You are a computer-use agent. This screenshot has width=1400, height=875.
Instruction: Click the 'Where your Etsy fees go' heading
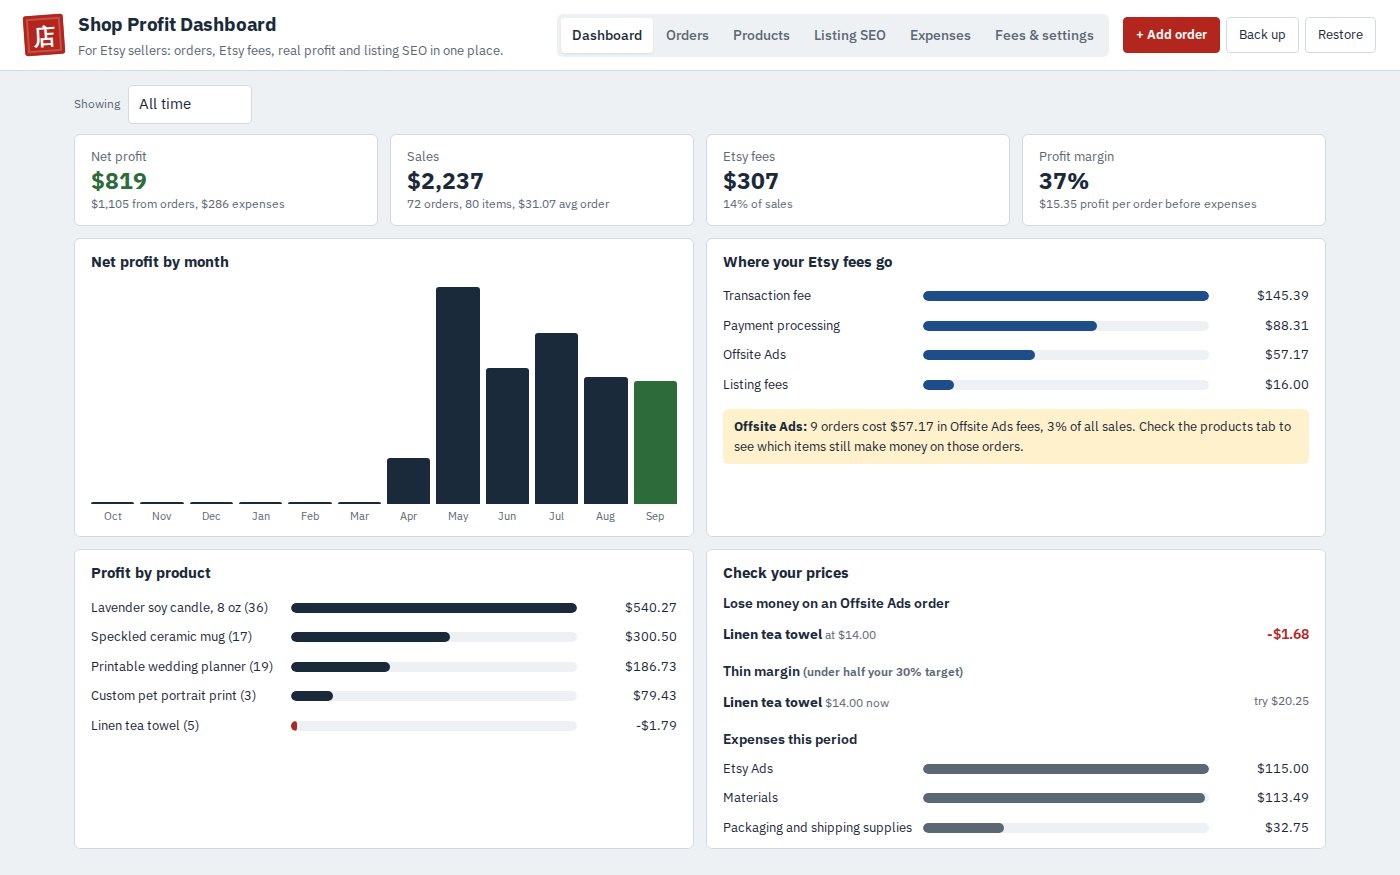[x=808, y=262]
